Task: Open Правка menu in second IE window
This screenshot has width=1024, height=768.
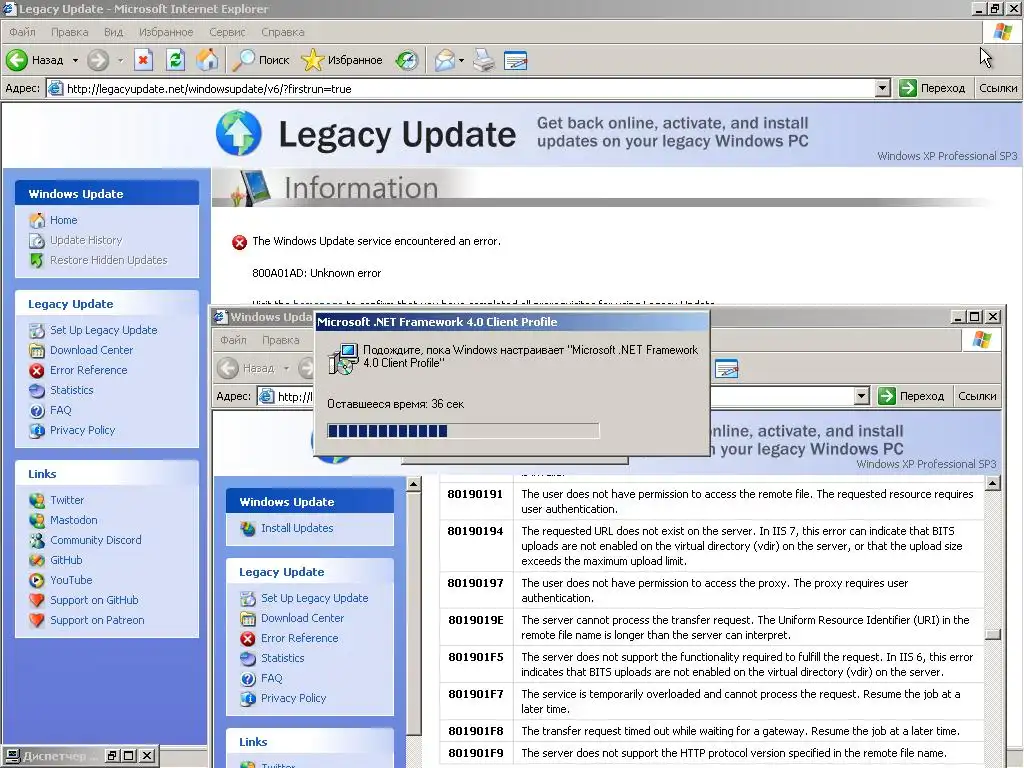Action: [x=281, y=340]
